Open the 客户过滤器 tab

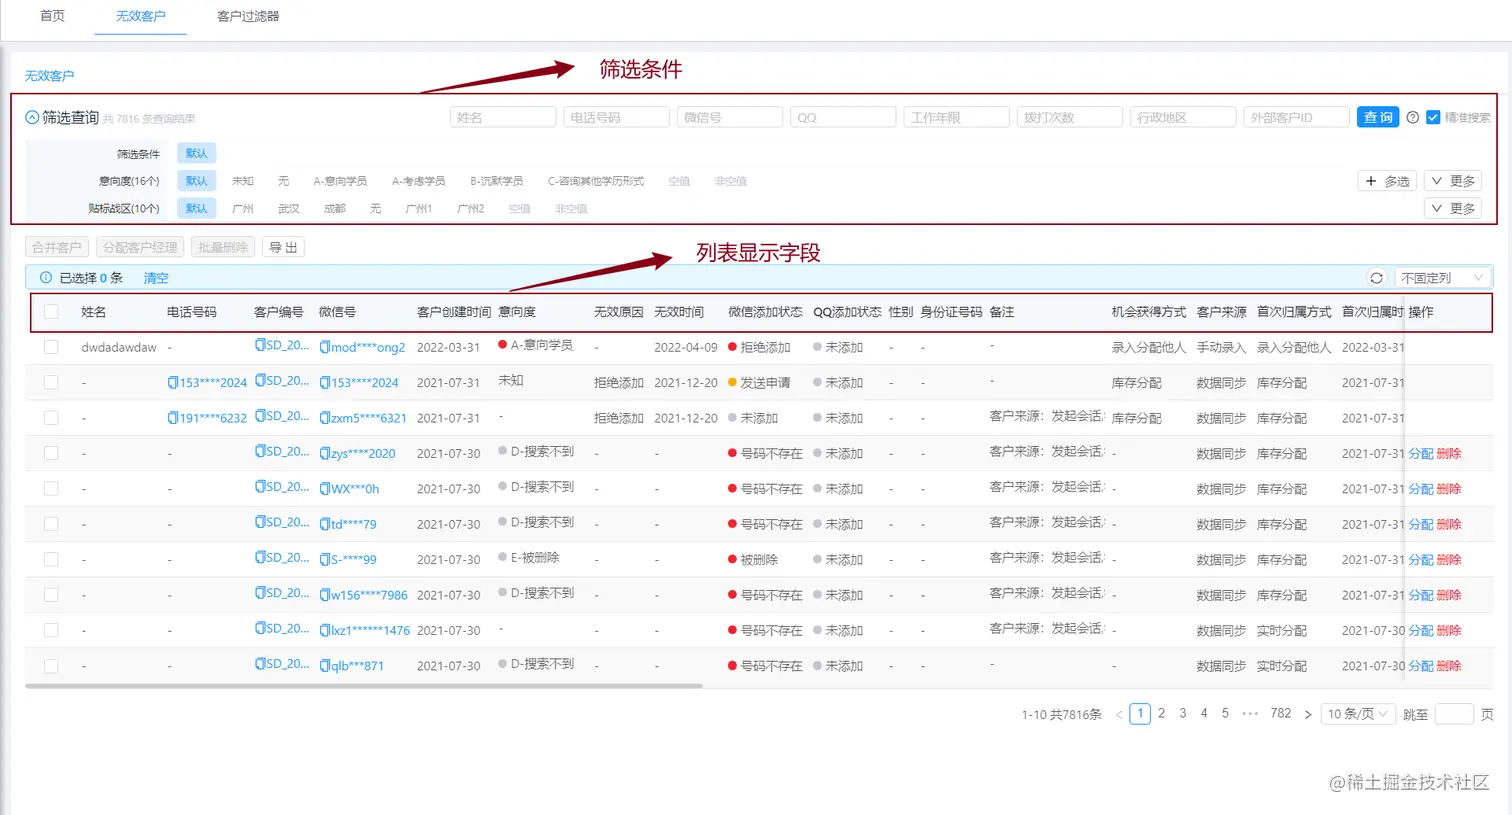[248, 16]
